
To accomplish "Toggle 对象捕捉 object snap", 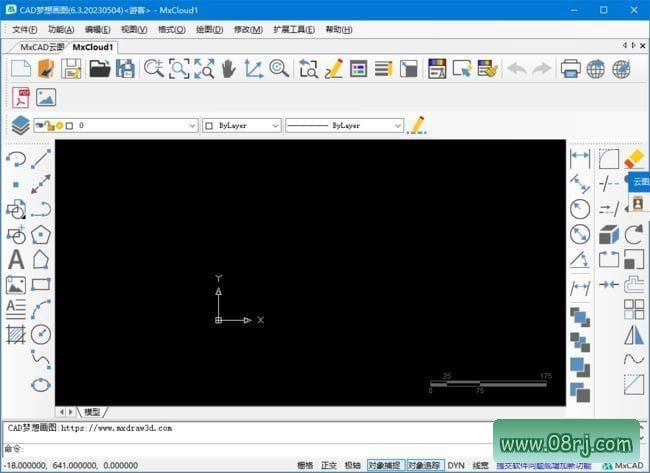I will click(x=384, y=465).
